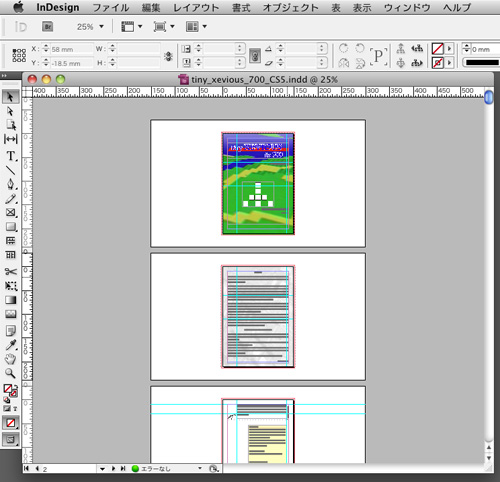This screenshot has width=500, height=482.
Task: Go to first page in status bar
Action: tap(27, 468)
